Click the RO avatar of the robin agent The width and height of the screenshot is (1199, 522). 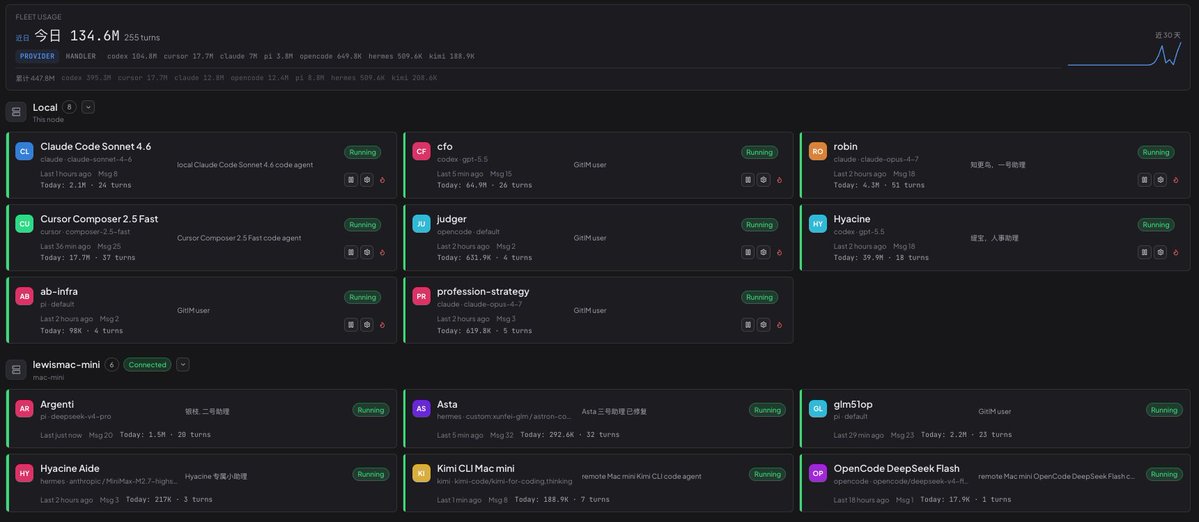click(818, 151)
